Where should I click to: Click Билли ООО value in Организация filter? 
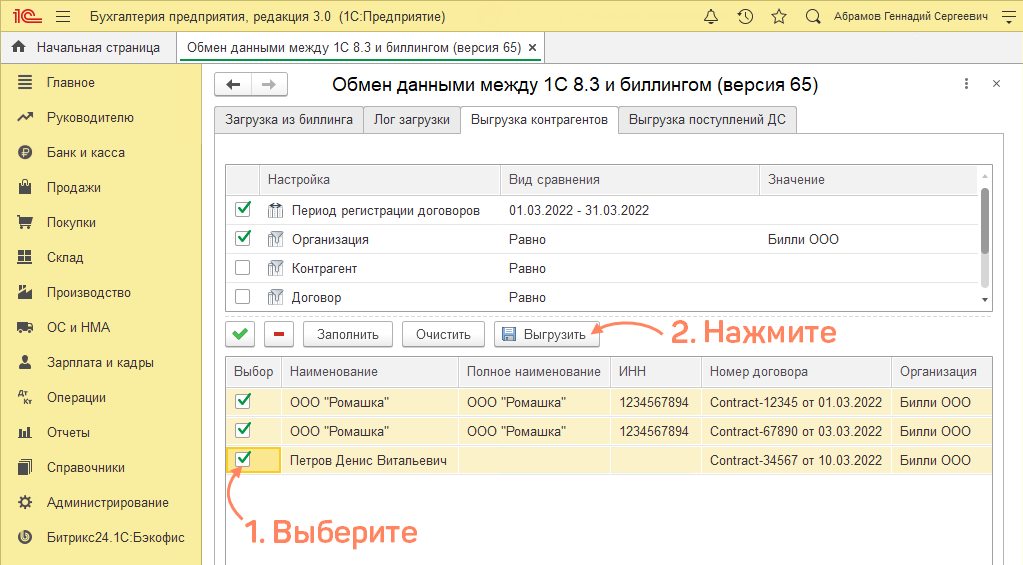coord(803,239)
